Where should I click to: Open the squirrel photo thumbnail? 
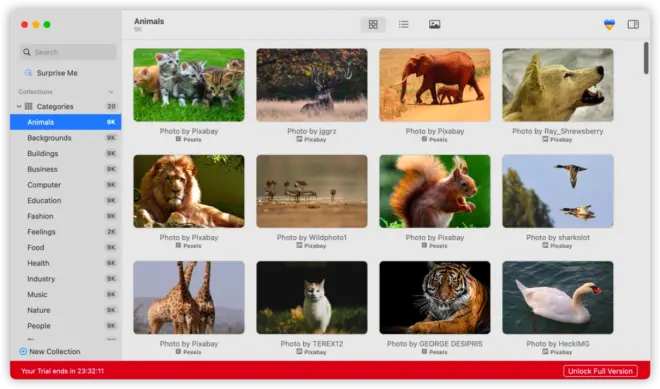[x=435, y=191]
